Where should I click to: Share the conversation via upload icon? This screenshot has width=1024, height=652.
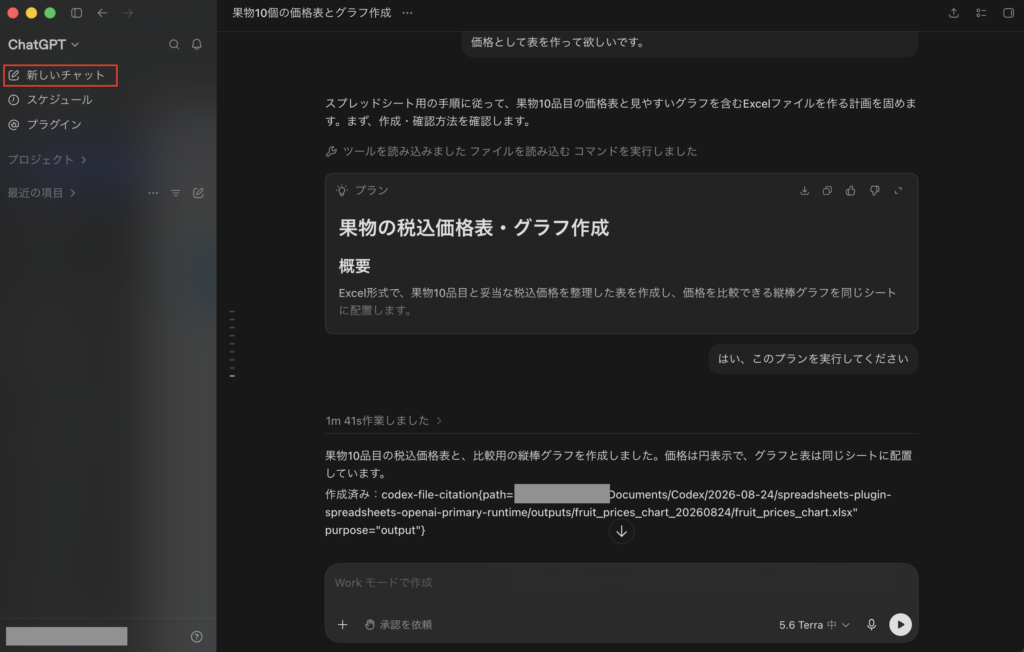click(953, 13)
